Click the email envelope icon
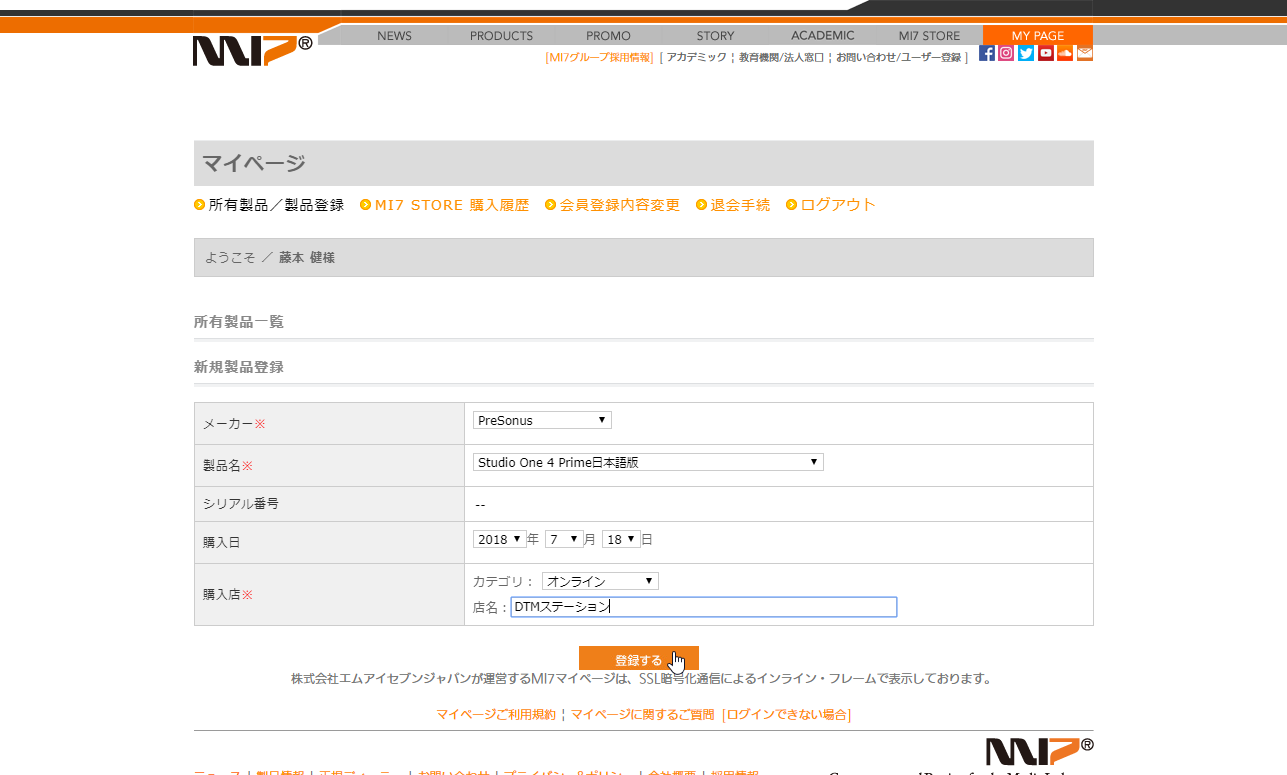Viewport: 1287px width, 775px height. coord(1085,53)
